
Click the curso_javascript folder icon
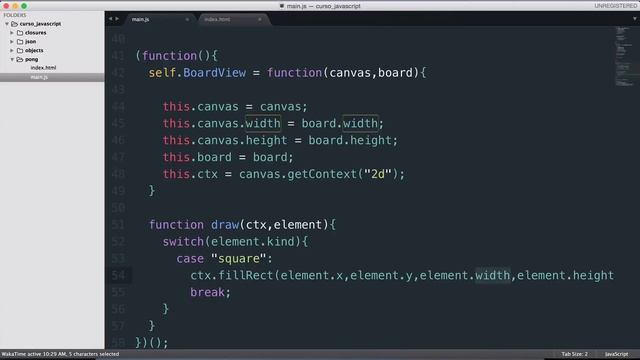pyautogui.click(x=14, y=24)
